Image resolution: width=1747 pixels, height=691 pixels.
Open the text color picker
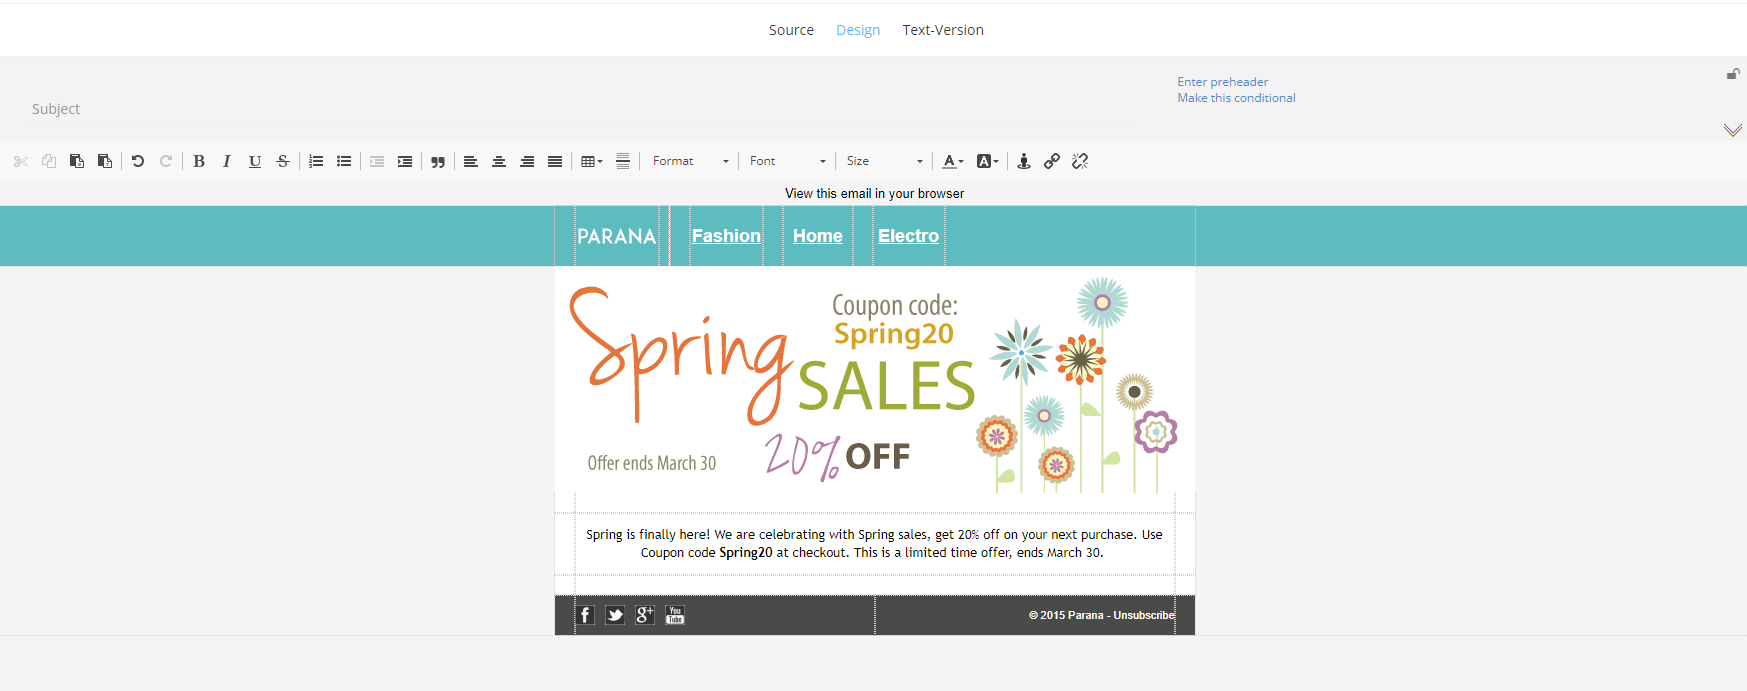click(953, 161)
